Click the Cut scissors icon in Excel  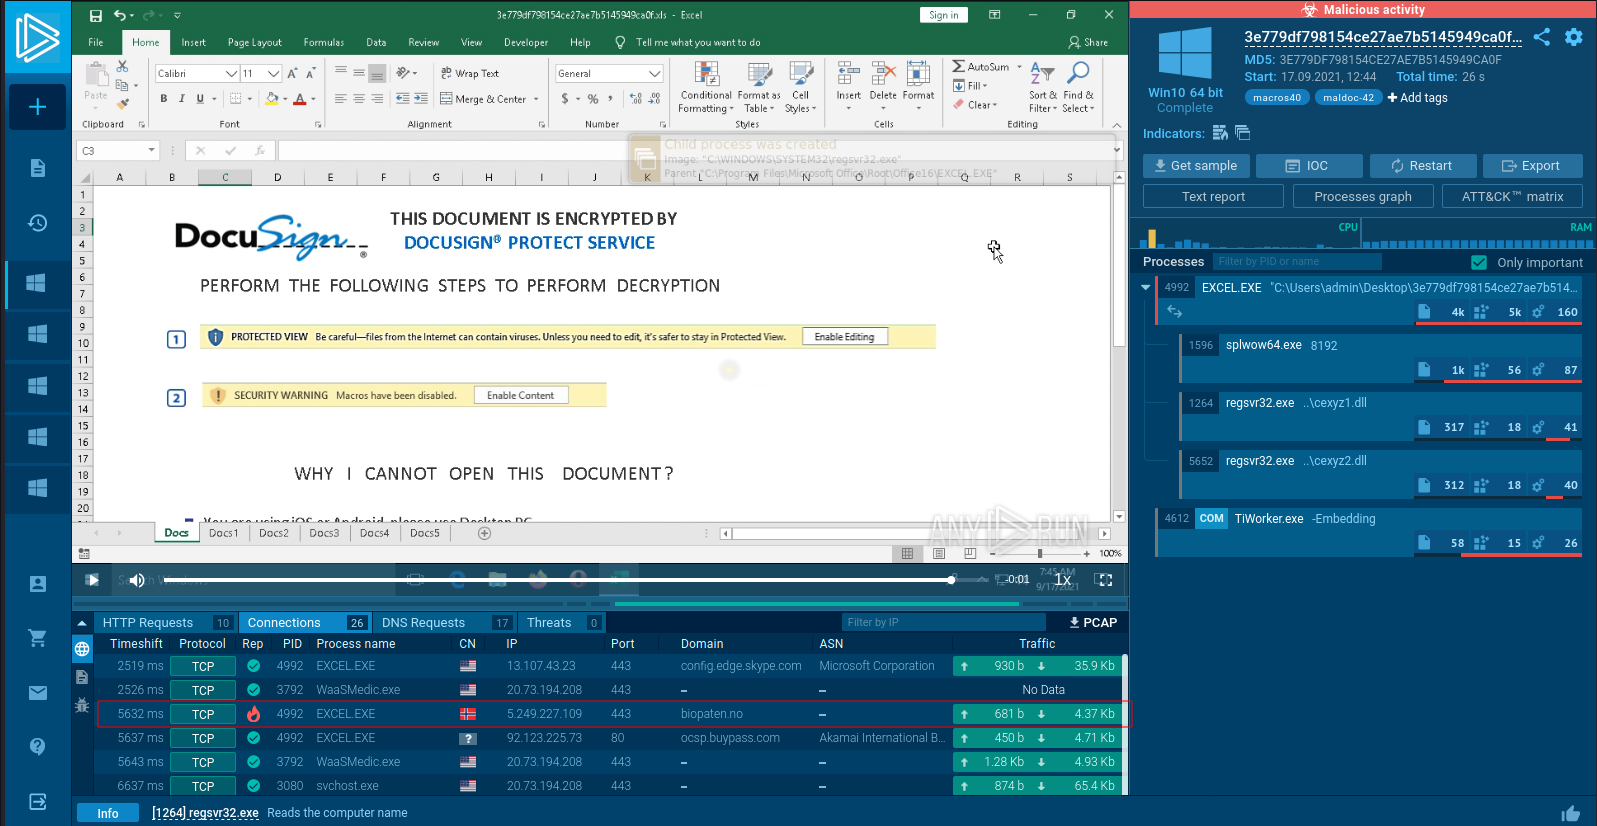click(122, 66)
